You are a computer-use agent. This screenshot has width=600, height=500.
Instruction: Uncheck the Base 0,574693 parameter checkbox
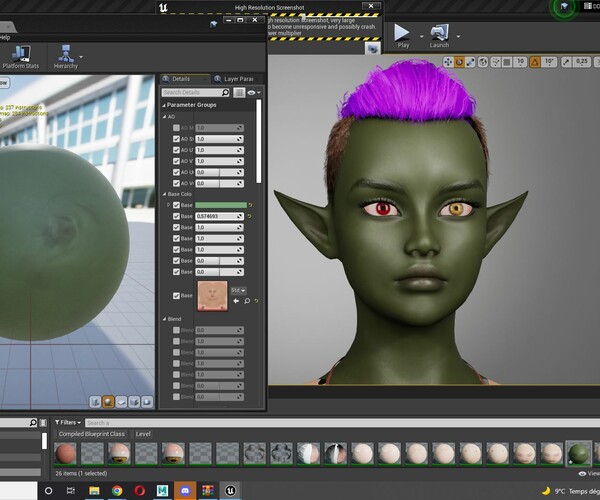(176, 216)
